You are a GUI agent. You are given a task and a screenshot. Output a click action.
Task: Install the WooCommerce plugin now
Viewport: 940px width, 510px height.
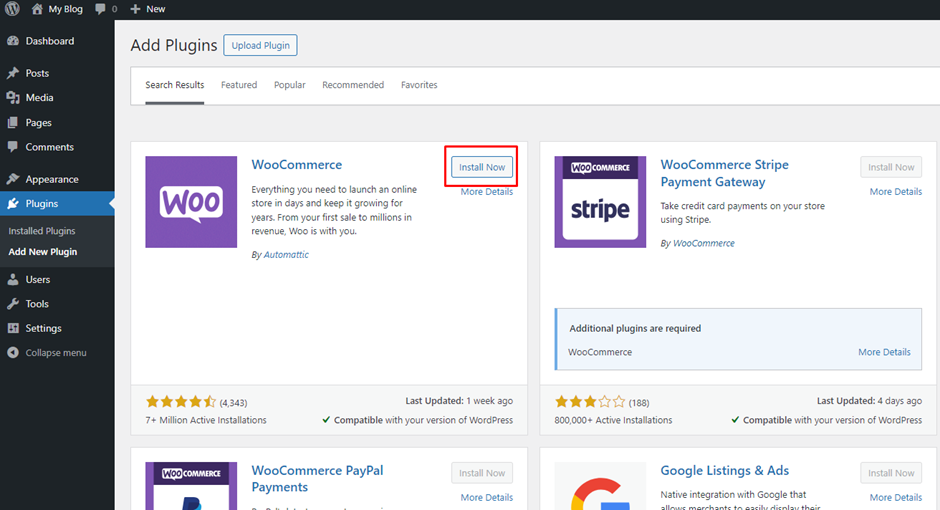pos(482,167)
